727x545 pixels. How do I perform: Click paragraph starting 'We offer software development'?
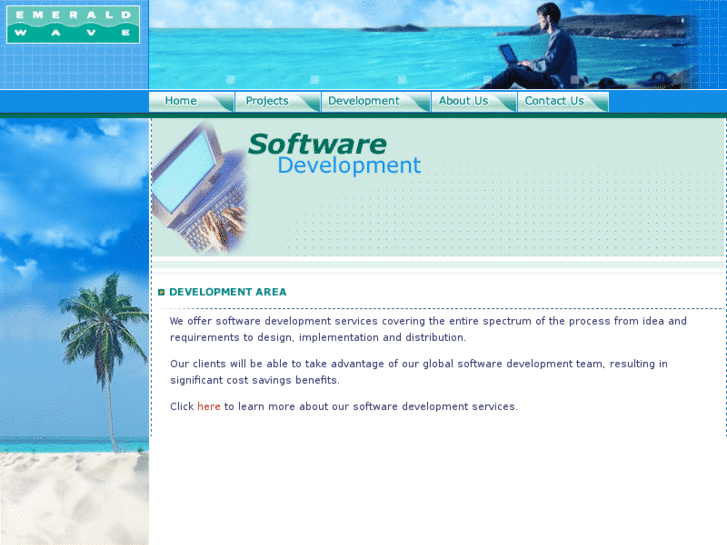[428, 329]
